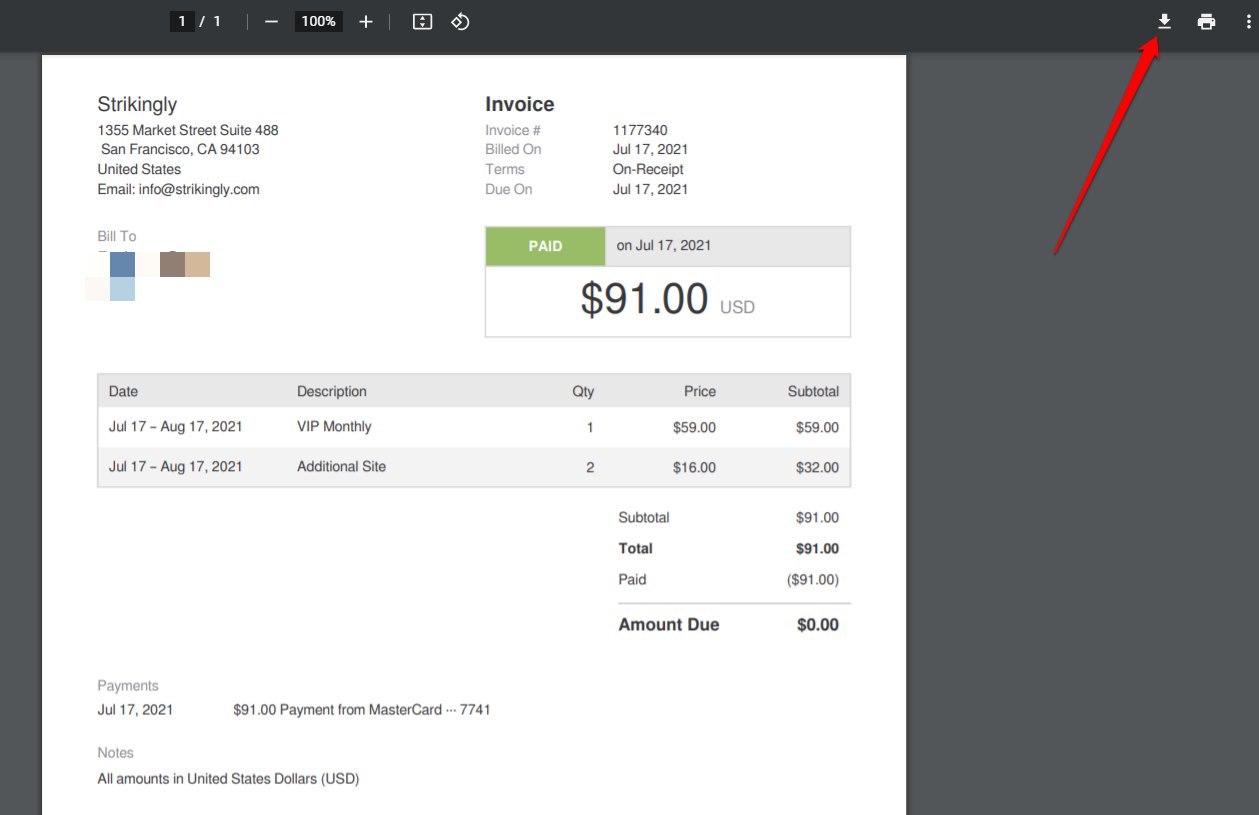Click the Description column header
Image resolution: width=1259 pixels, height=815 pixels.
332,391
